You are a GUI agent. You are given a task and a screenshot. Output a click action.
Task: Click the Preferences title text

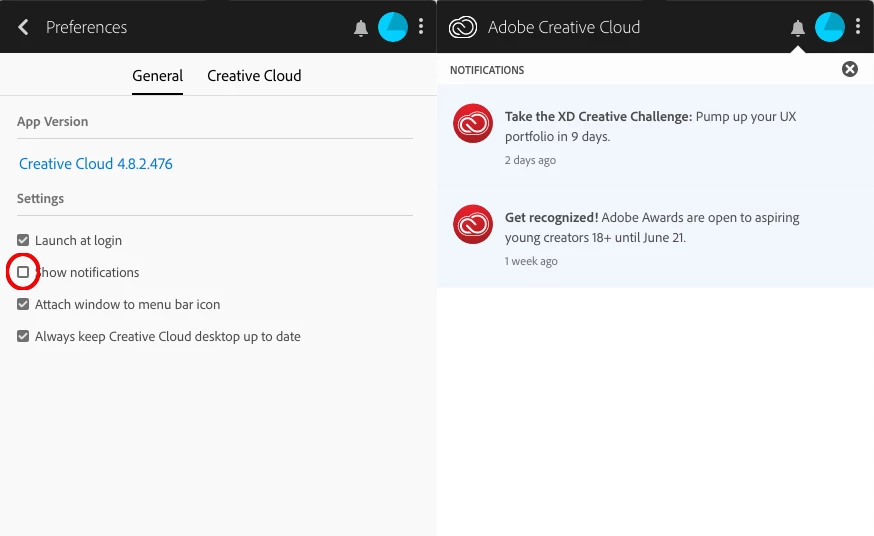click(x=86, y=27)
